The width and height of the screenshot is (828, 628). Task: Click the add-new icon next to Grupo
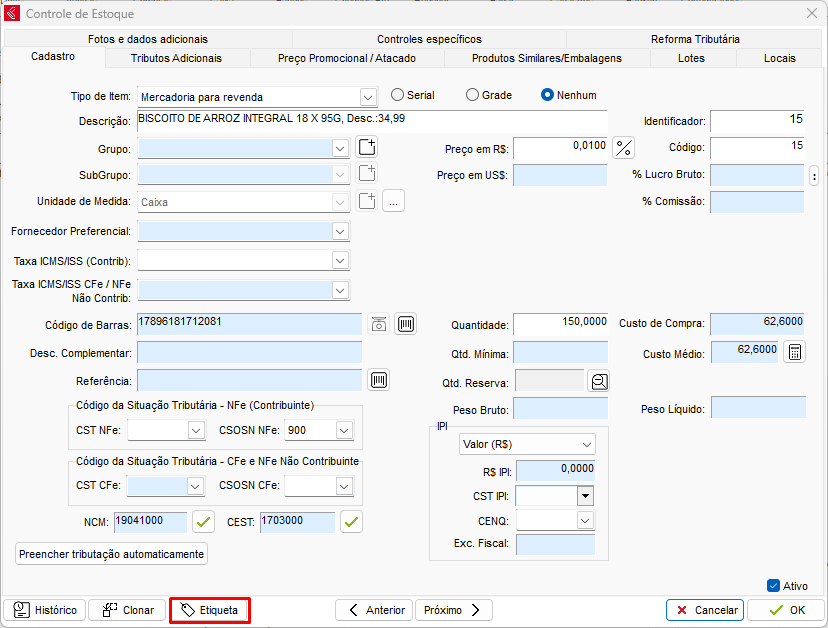pyautogui.click(x=367, y=148)
